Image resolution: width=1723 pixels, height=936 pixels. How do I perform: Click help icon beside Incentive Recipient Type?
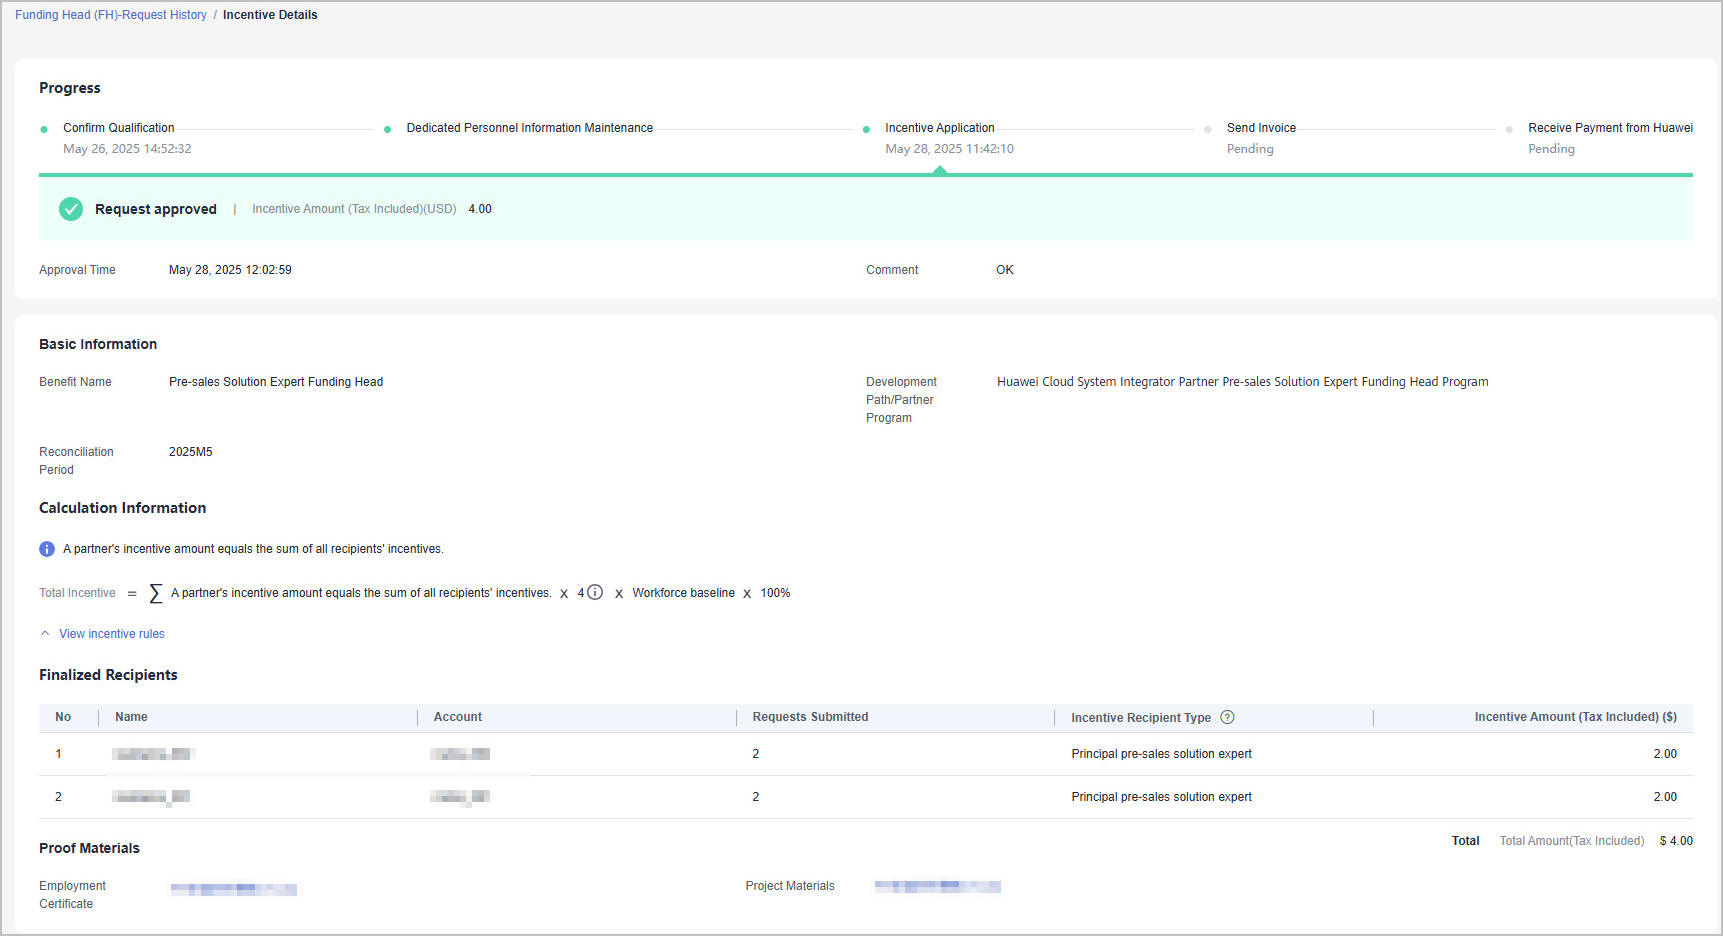(1227, 717)
